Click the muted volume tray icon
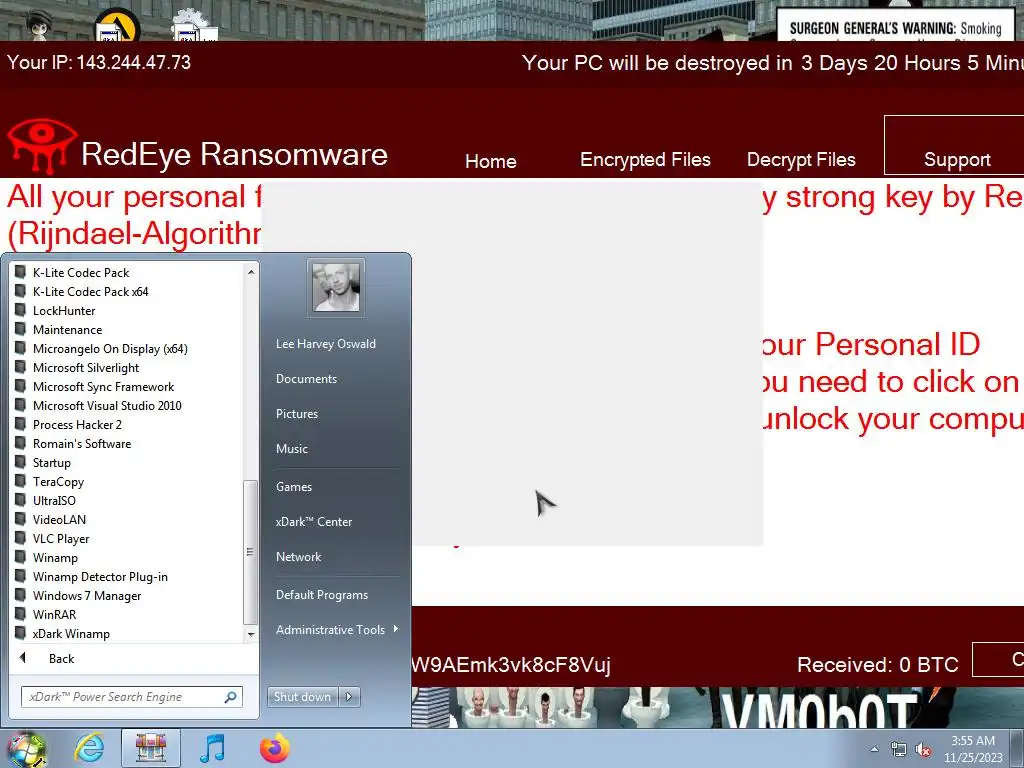Viewport: 1024px width, 768px height. click(923, 749)
